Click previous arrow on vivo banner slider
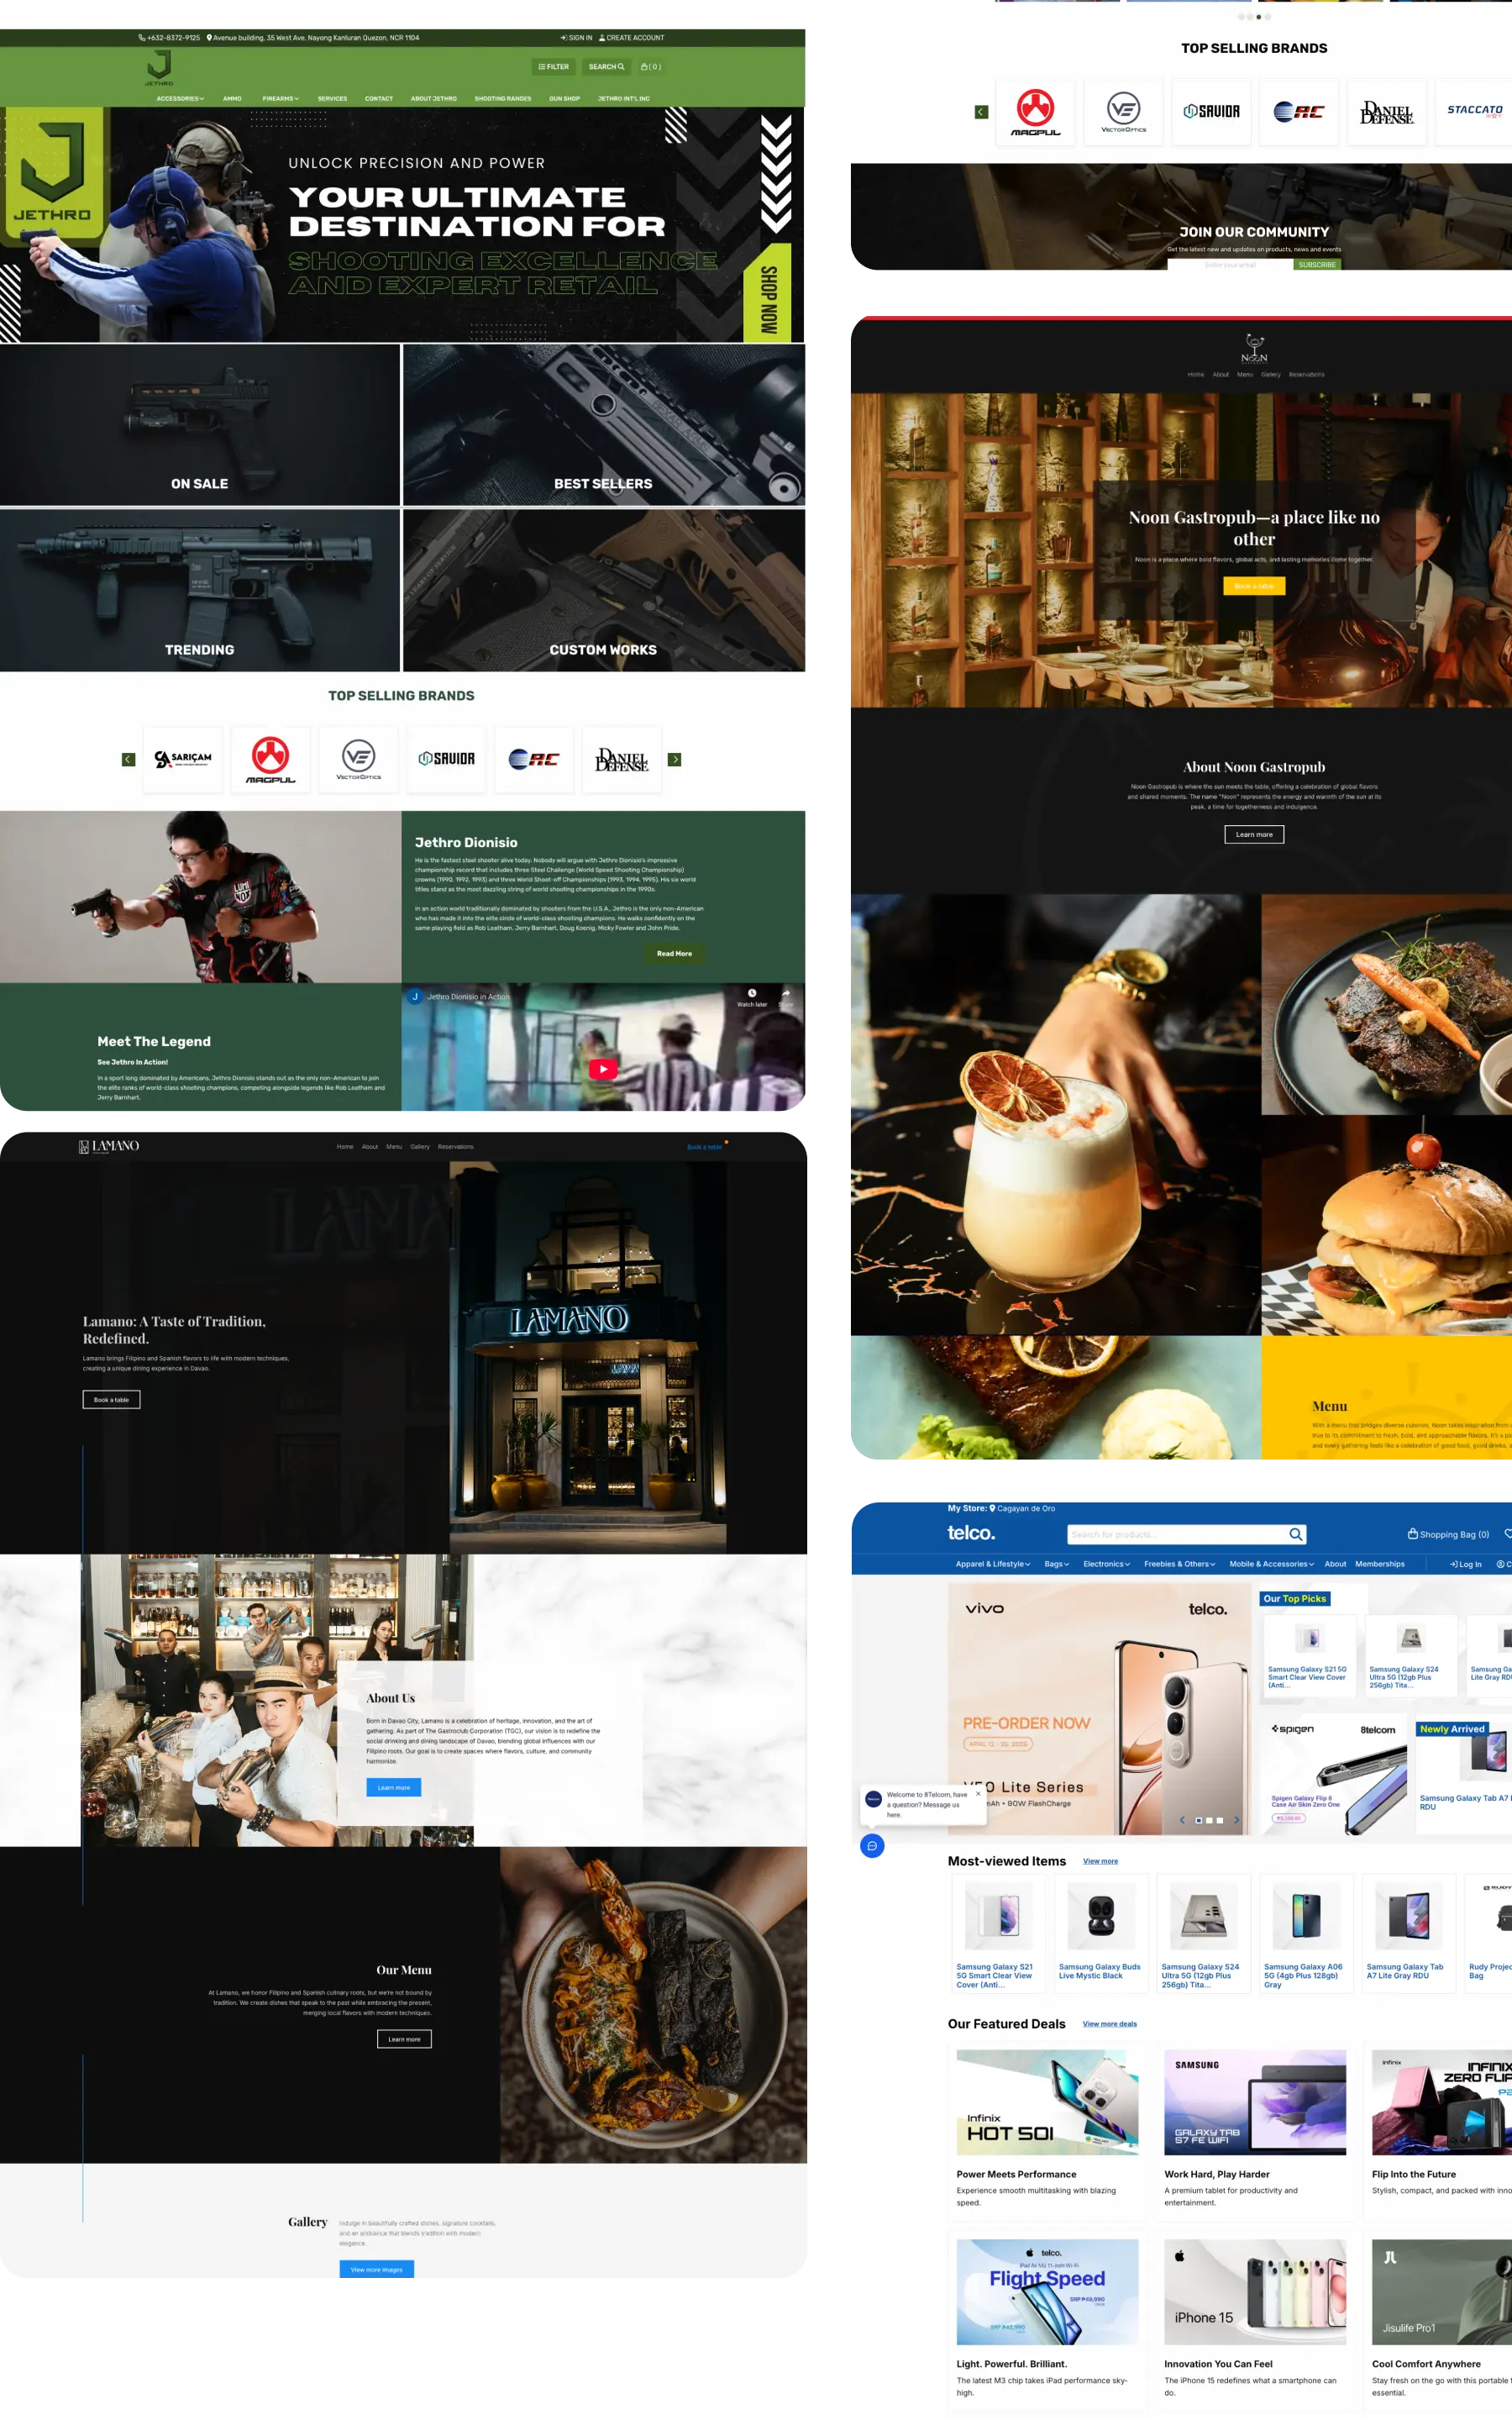 point(1182,1820)
